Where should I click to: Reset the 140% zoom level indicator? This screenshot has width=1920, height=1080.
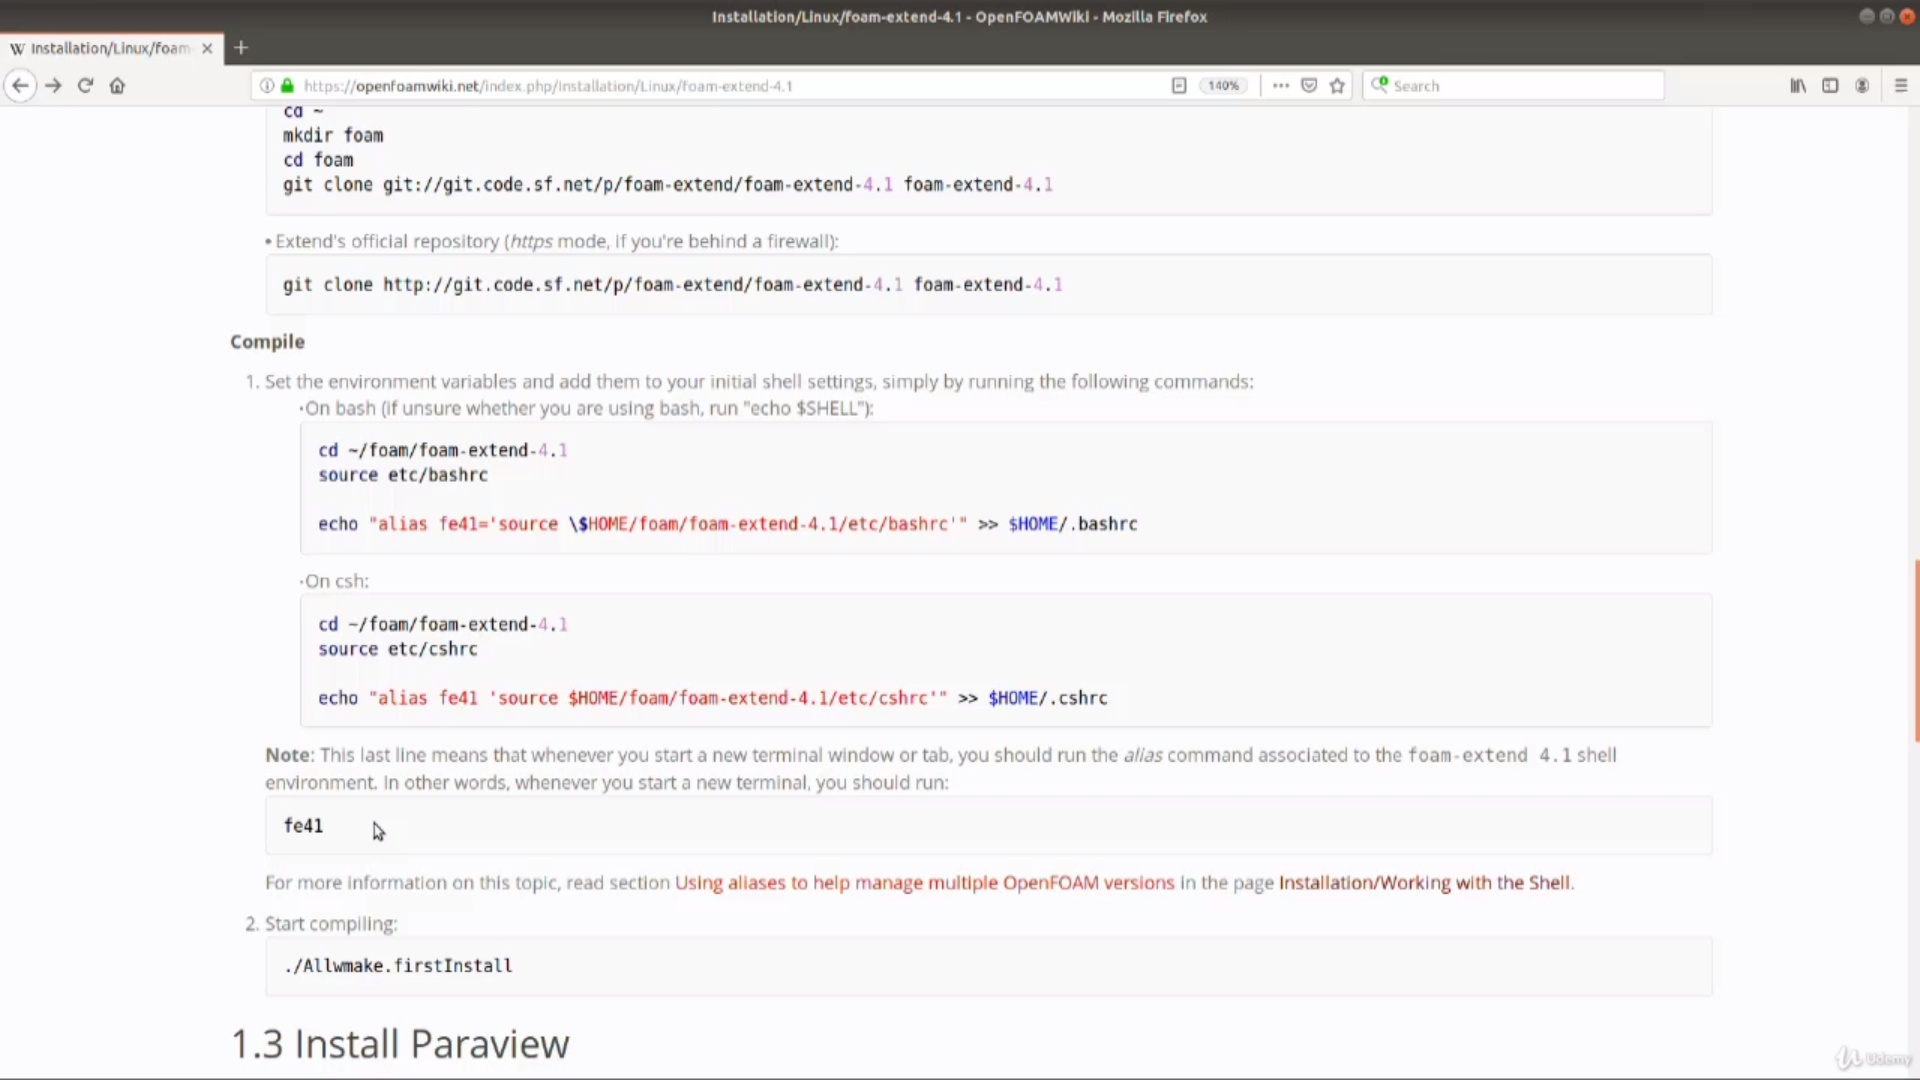(x=1223, y=86)
